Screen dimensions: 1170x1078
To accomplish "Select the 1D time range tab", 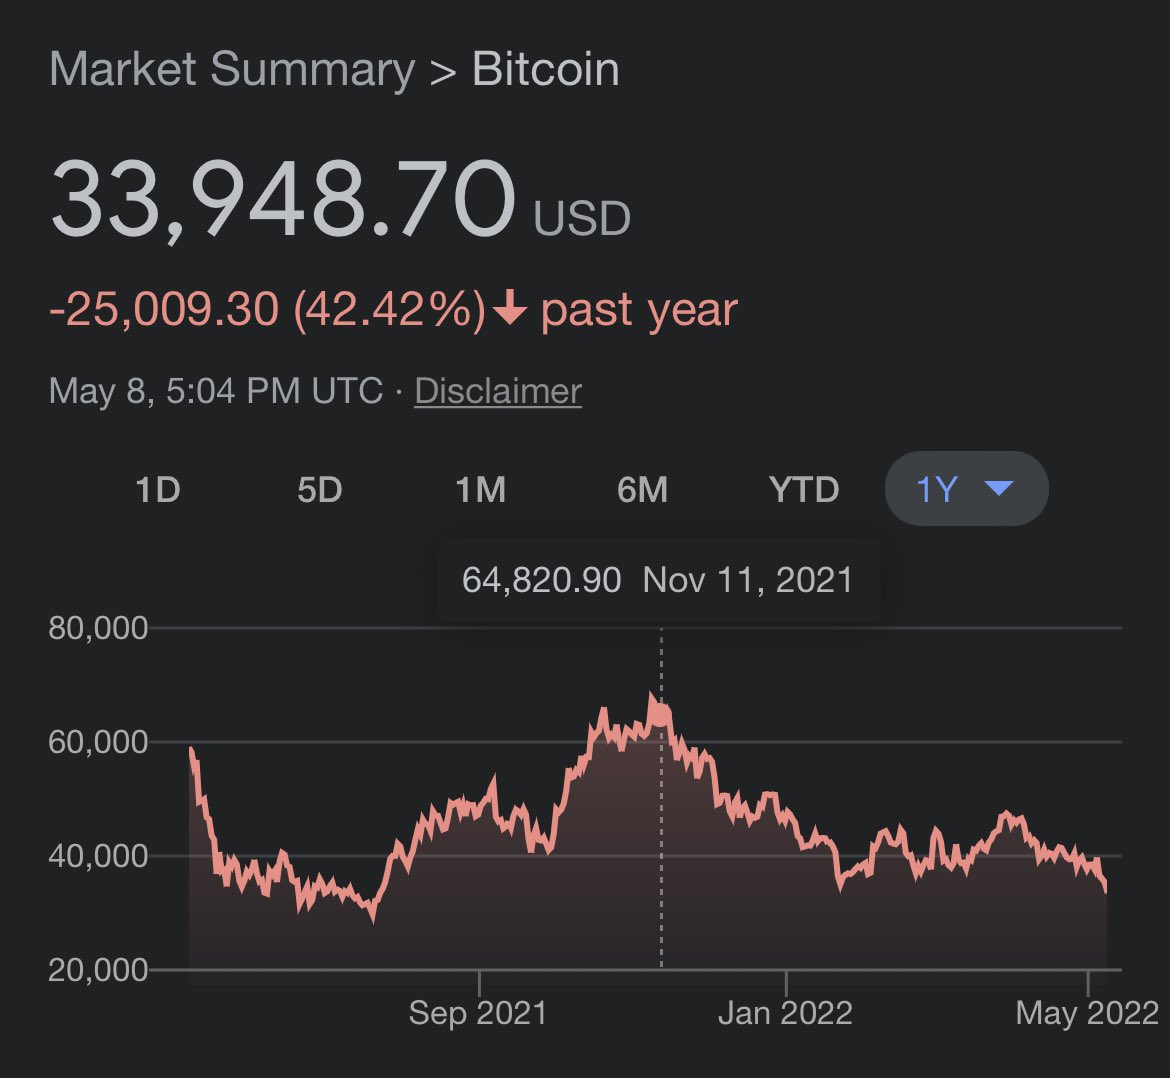I will 157,490.
